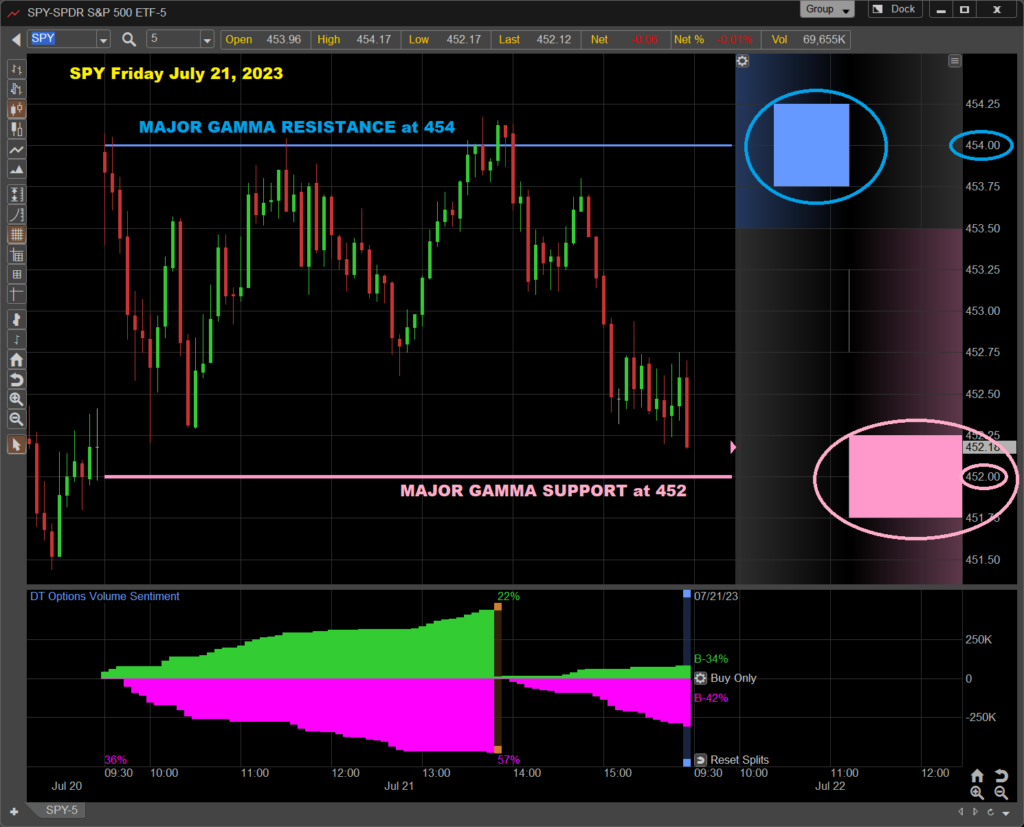Select the candlestick chart style icon
The height and width of the screenshot is (827, 1024).
point(16,110)
